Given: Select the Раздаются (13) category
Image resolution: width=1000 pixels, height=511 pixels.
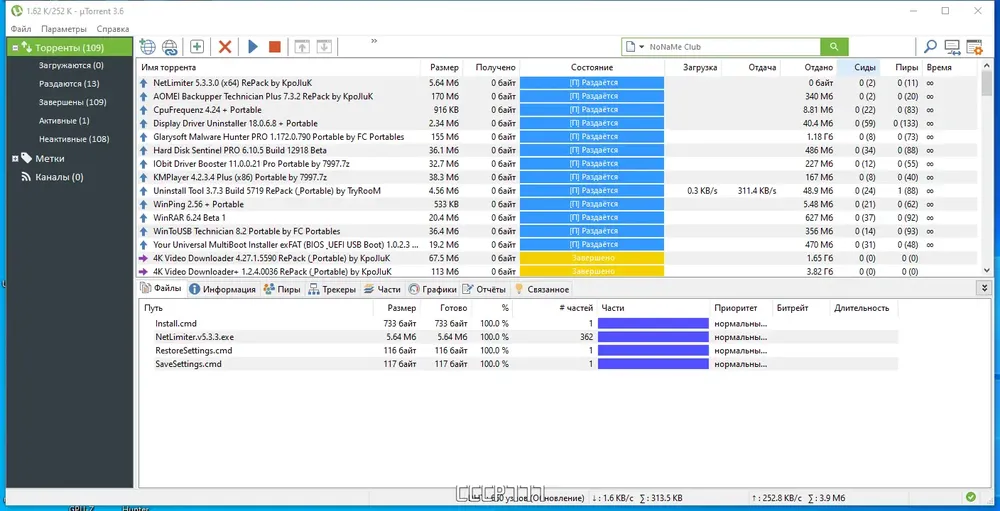Looking at the screenshot, I should [69, 84].
